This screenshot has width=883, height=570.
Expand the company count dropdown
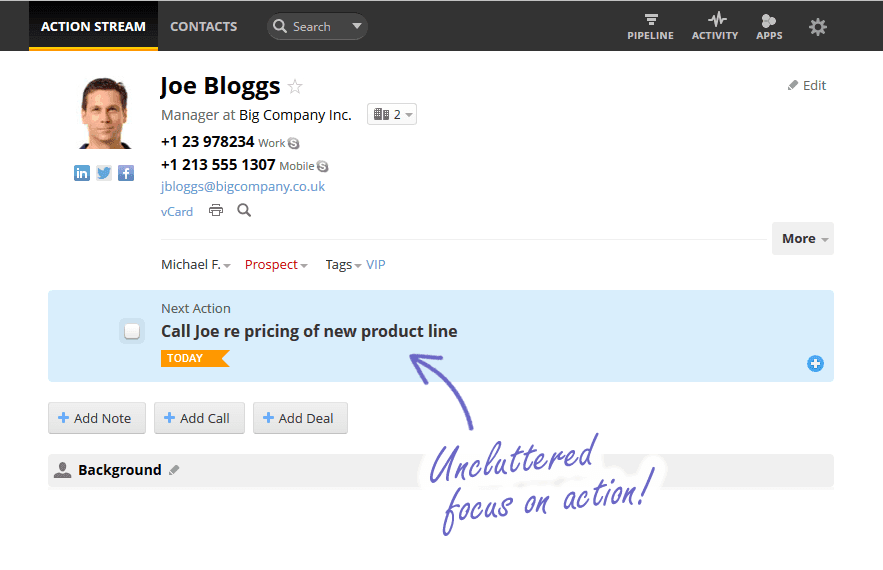tap(392, 115)
